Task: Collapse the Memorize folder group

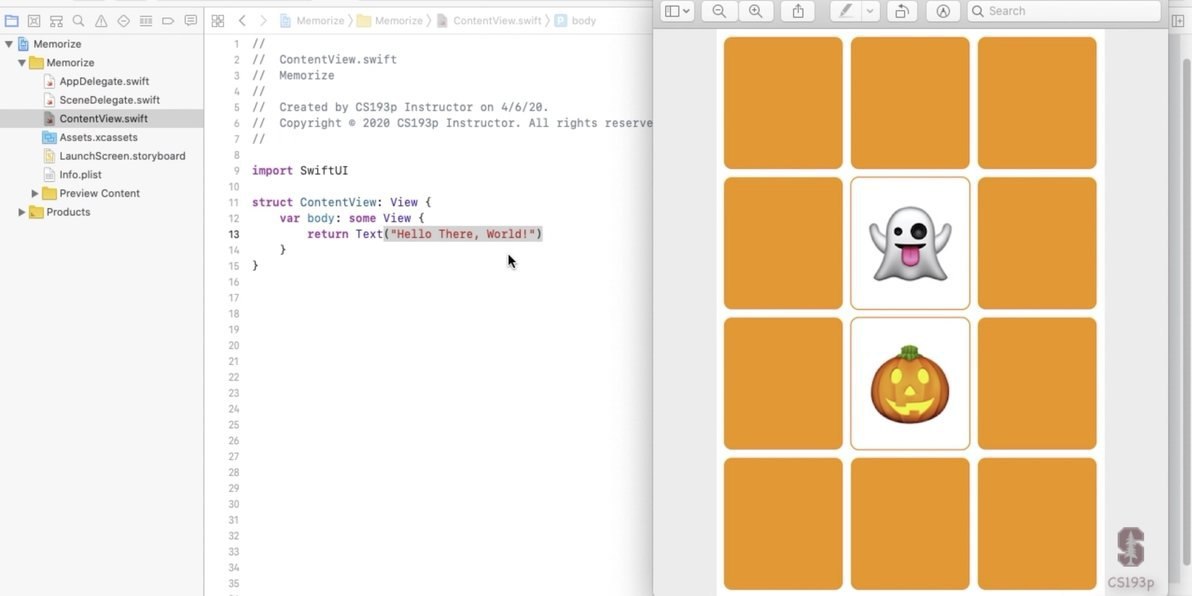Action: pos(22,62)
